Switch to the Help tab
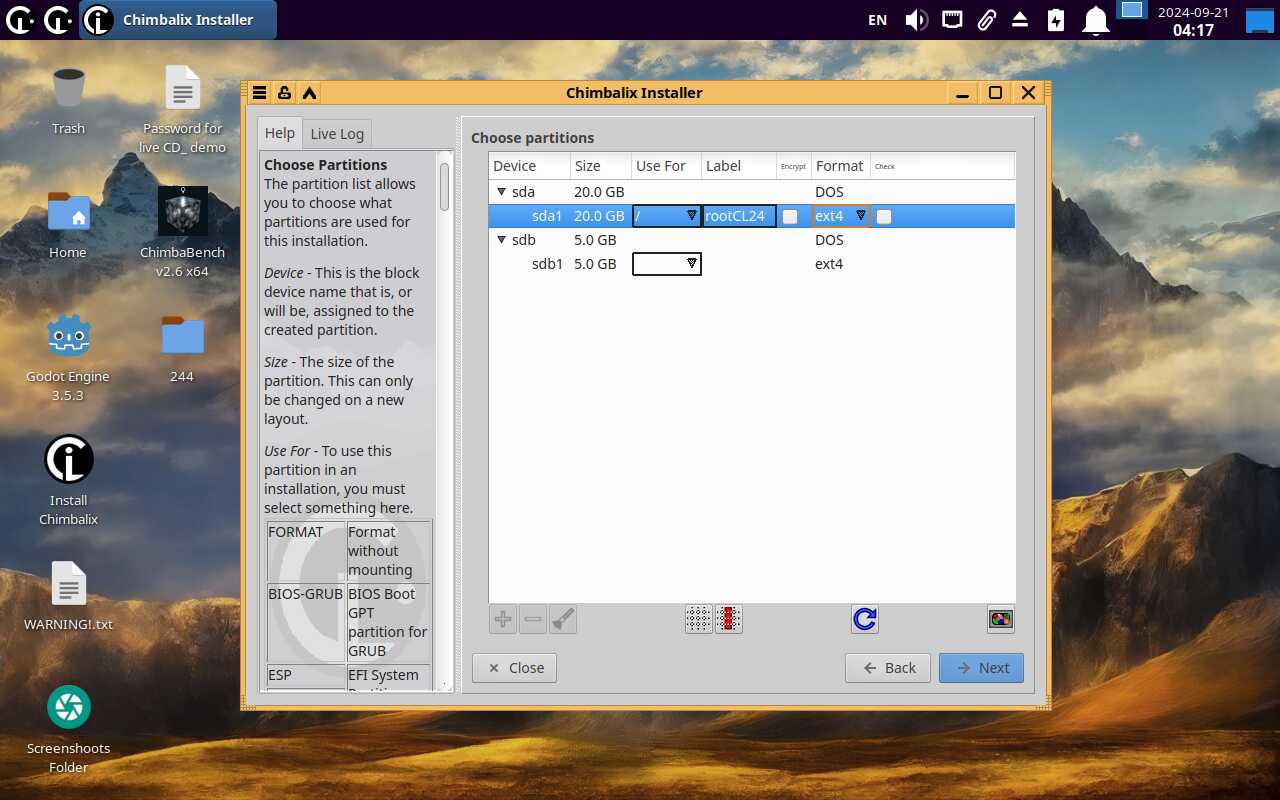The height and width of the screenshot is (800, 1280). pyautogui.click(x=280, y=133)
